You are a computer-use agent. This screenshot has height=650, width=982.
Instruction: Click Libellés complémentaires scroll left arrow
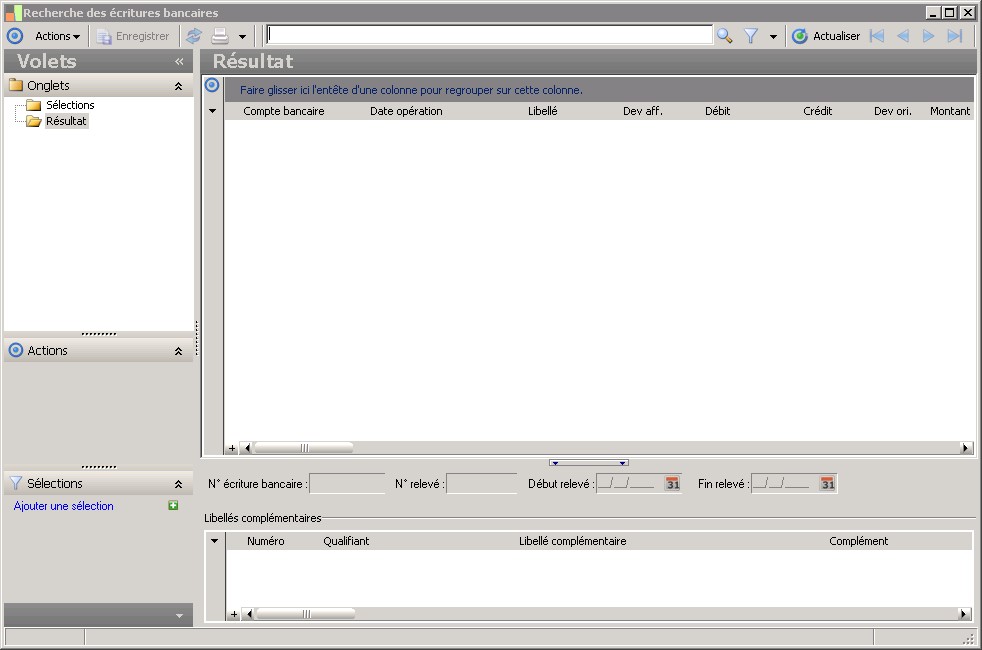point(249,614)
